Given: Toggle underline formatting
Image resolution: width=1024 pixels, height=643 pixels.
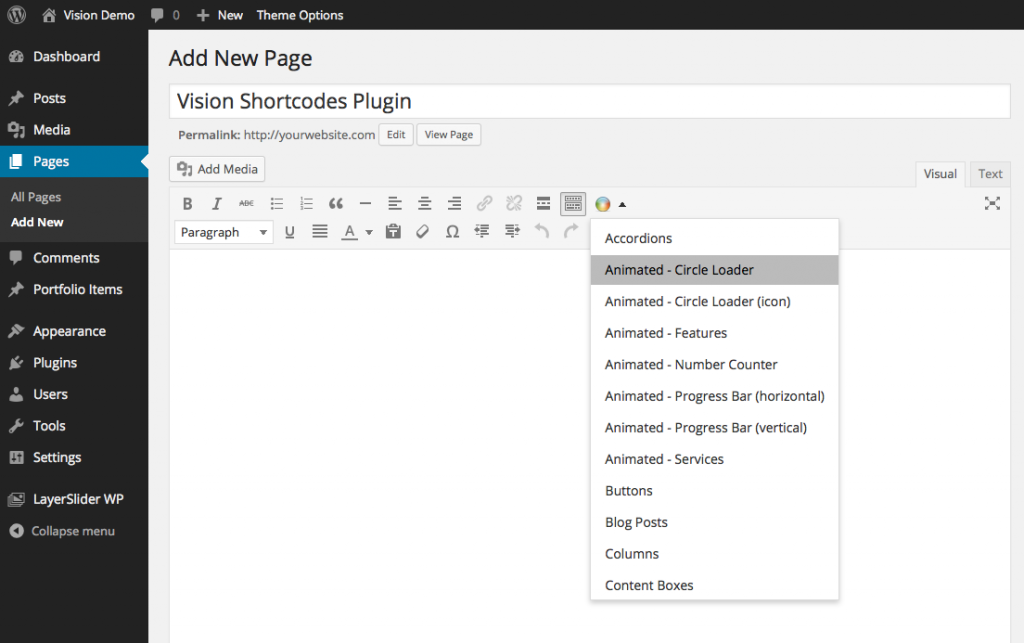Looking at the screenshot, I should click(x=289, y=232).
